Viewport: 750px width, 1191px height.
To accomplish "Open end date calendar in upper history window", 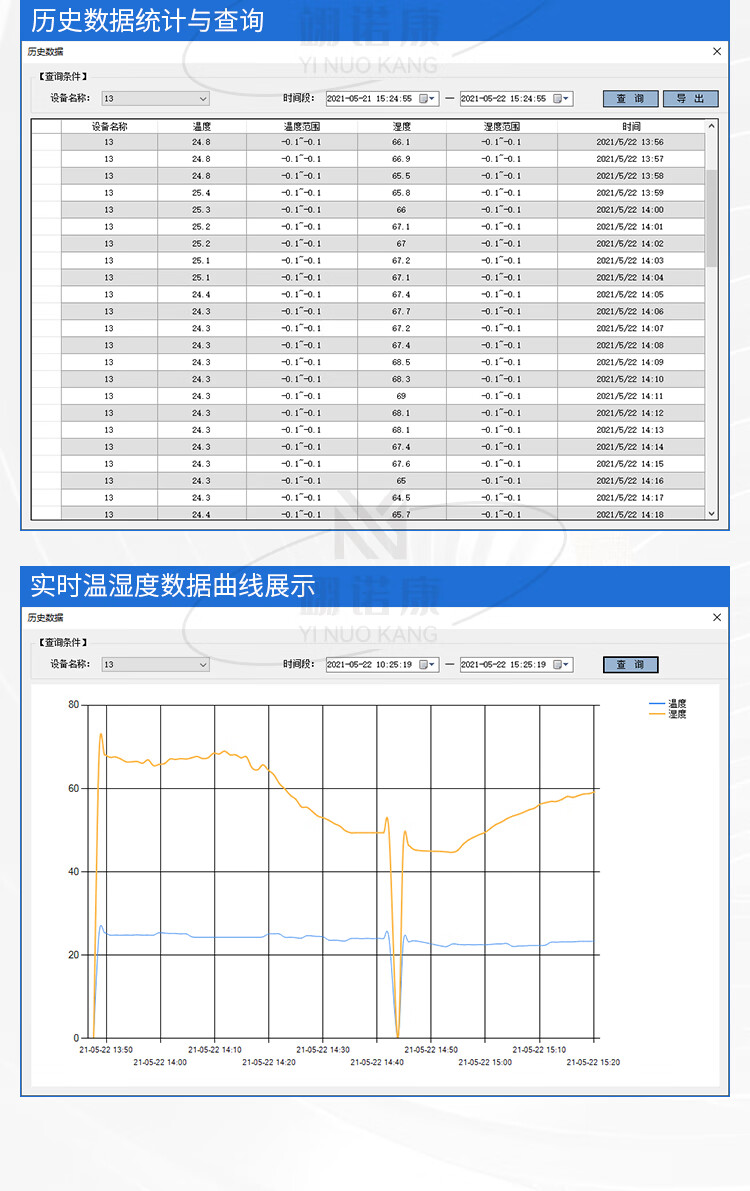I will (x=562, y=99).
